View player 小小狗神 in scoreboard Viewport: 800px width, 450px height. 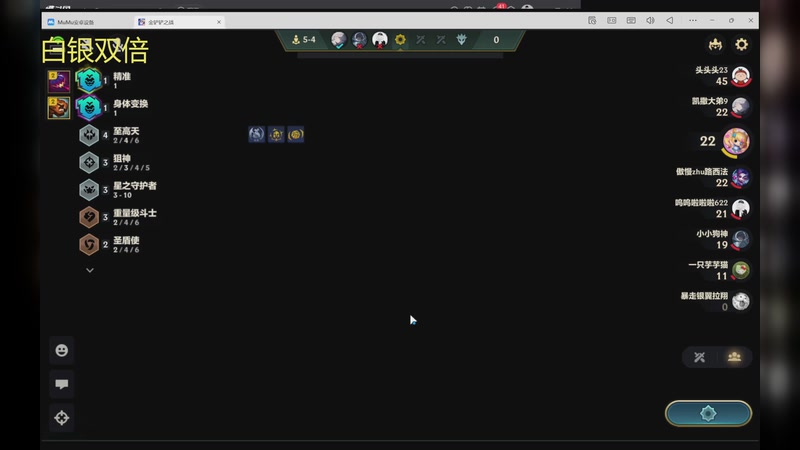click(722, 239)
